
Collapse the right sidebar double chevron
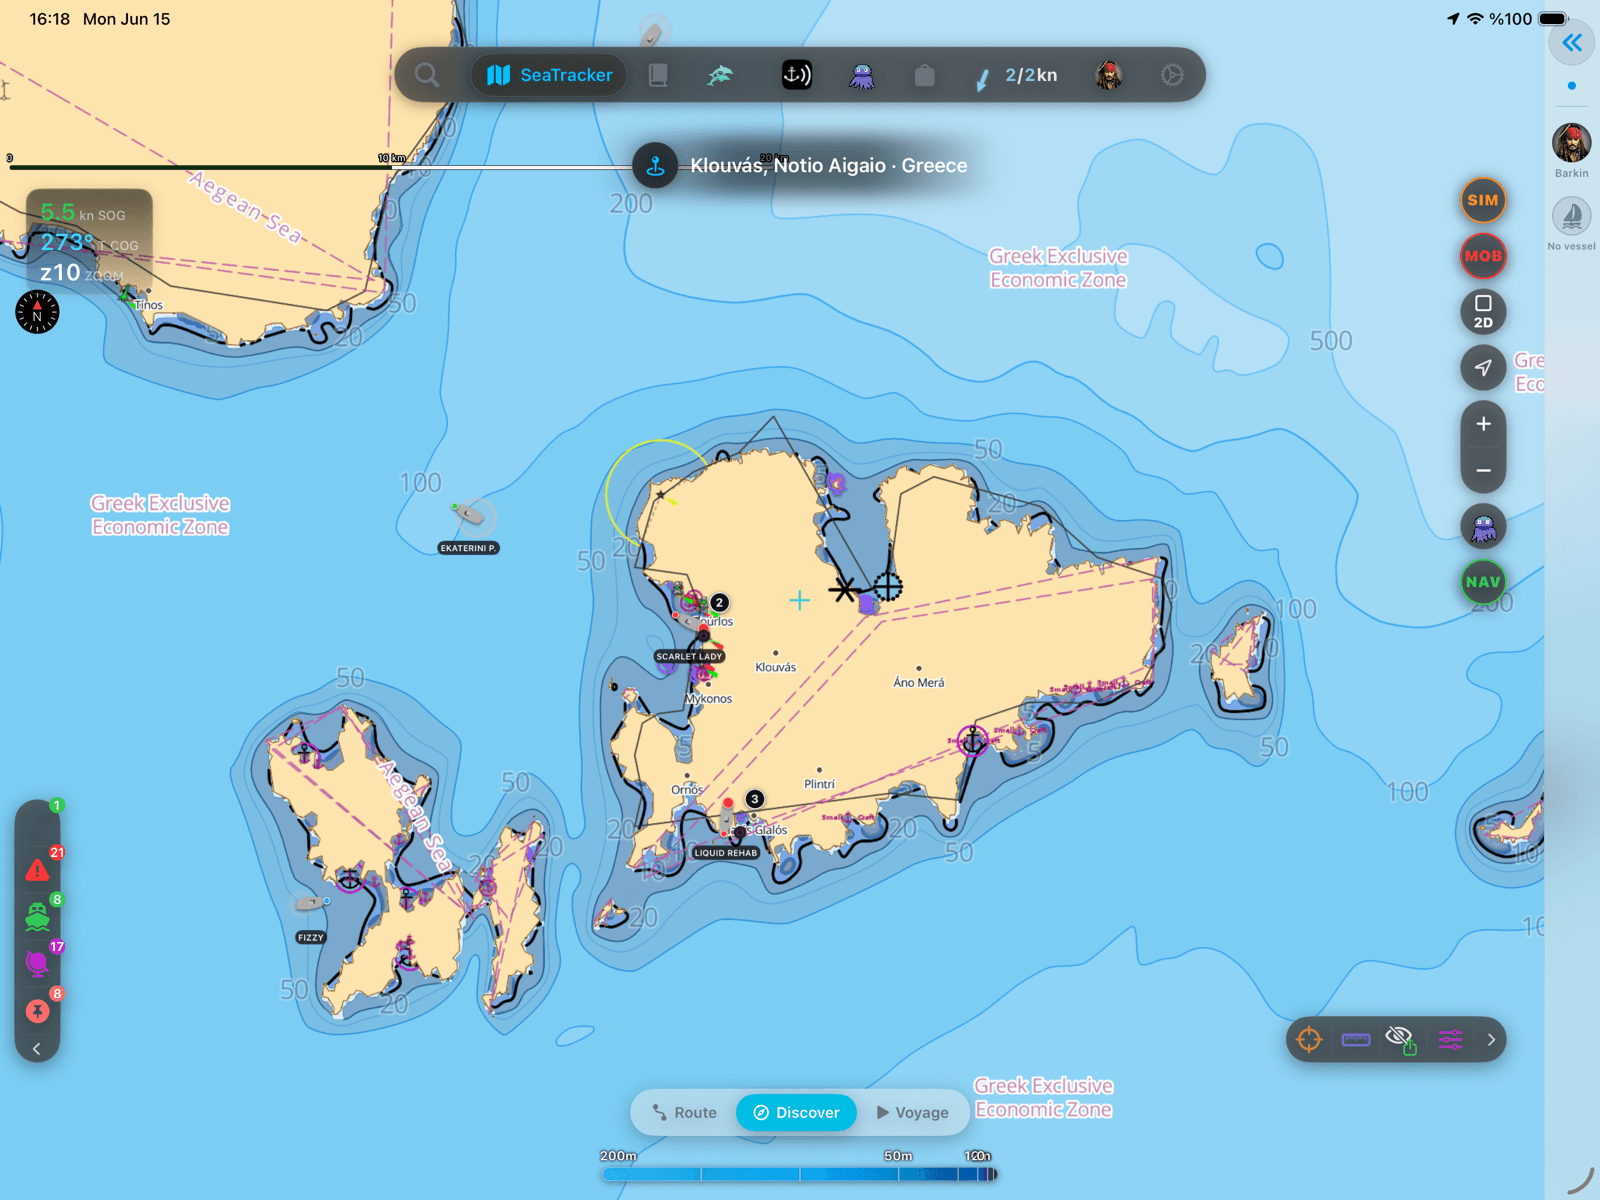pyautogui.click(x=1572, y=42)
